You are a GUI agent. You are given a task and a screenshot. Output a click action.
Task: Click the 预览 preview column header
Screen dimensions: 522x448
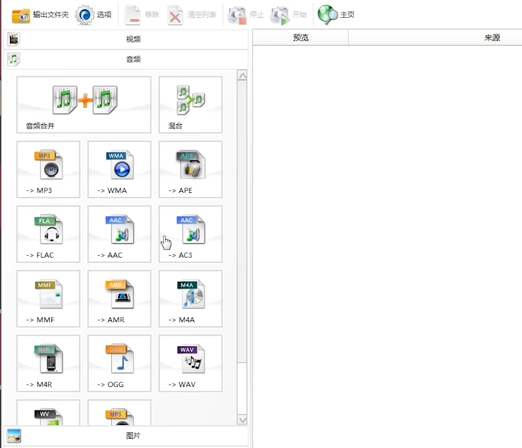pyautogui.click(x=301, y=38)
